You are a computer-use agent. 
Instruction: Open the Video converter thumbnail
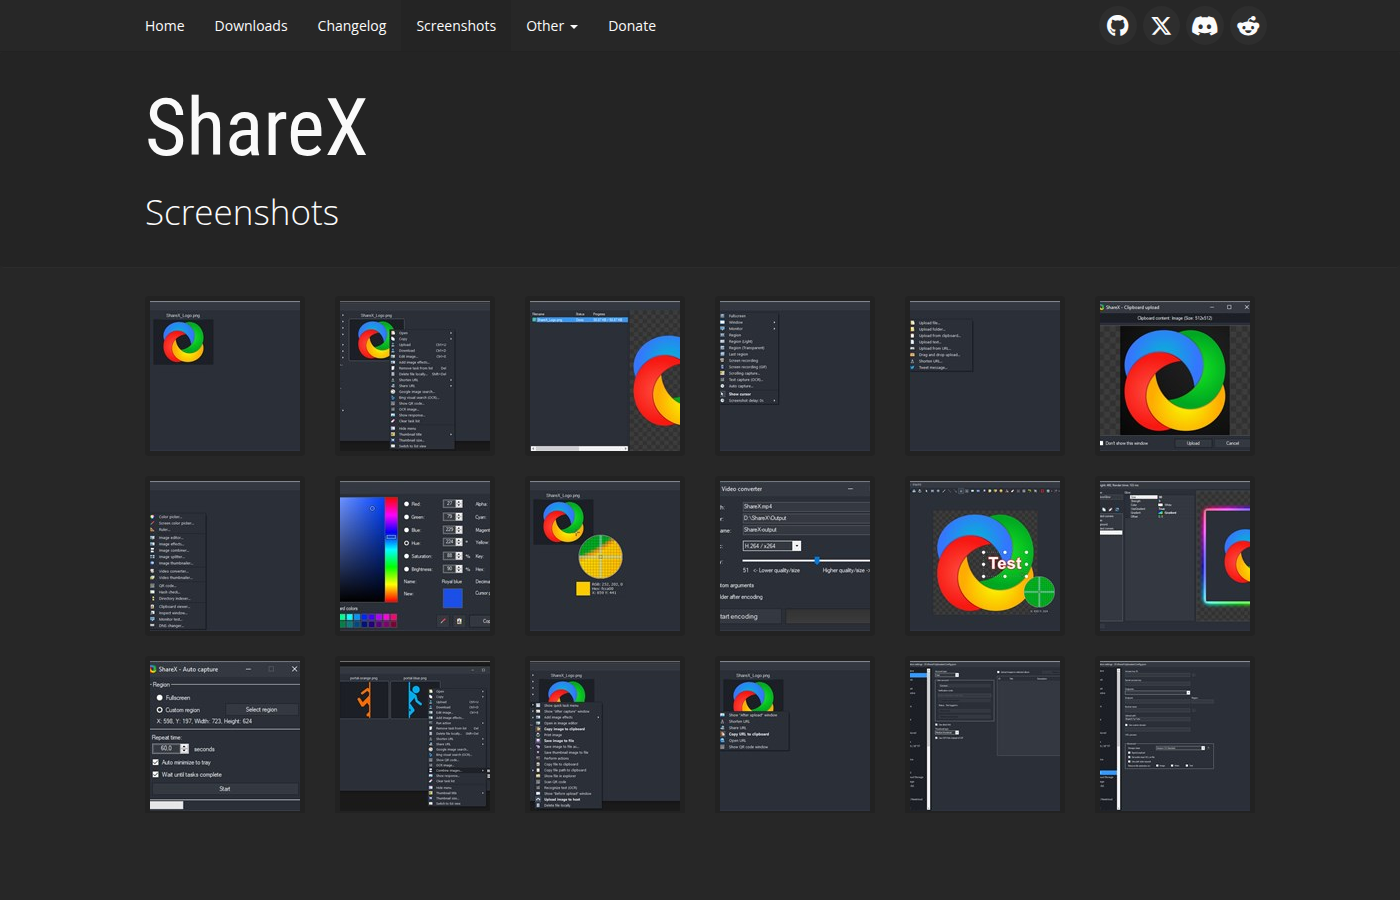(795, 556)
